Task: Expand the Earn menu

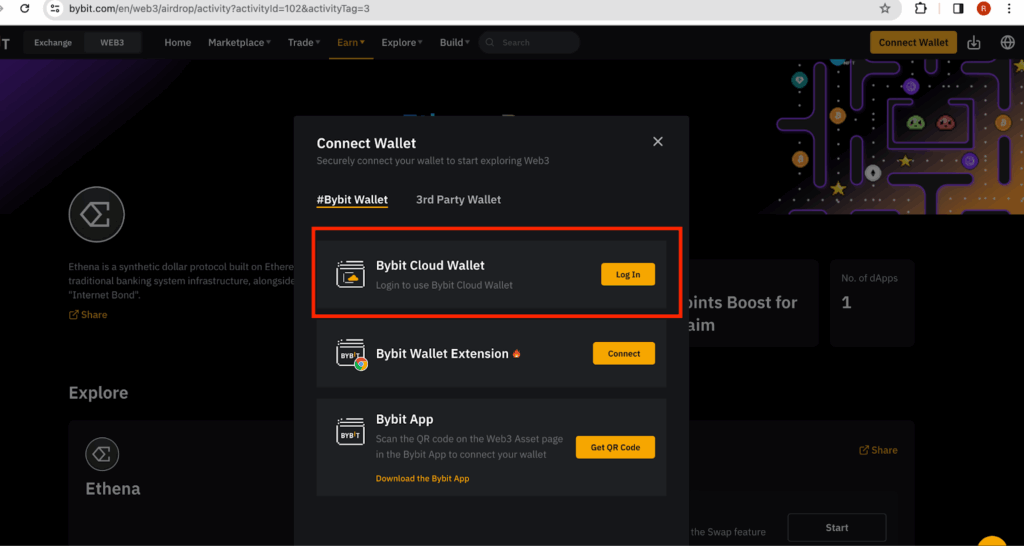Action: [351, 42]
